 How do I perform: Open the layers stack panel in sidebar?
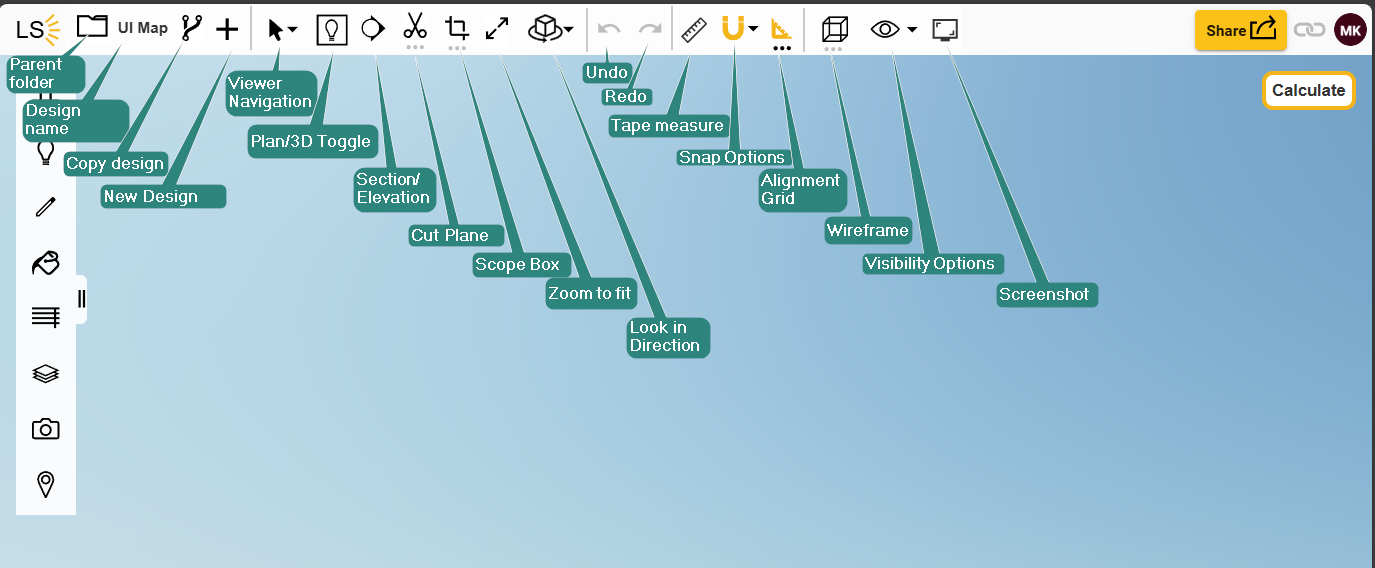pyautogui.click(x=45, y=373)
